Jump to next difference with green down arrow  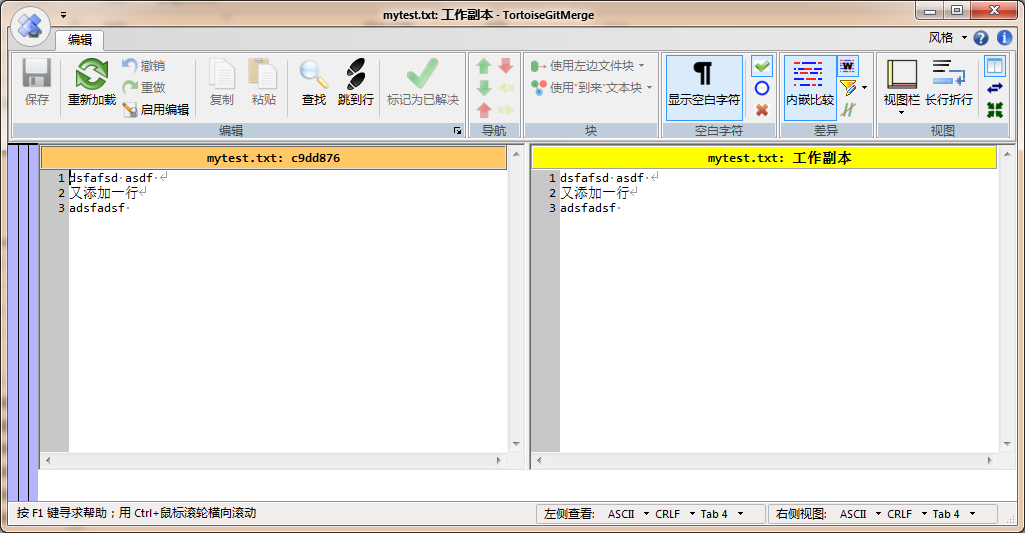tap(484, 88)
